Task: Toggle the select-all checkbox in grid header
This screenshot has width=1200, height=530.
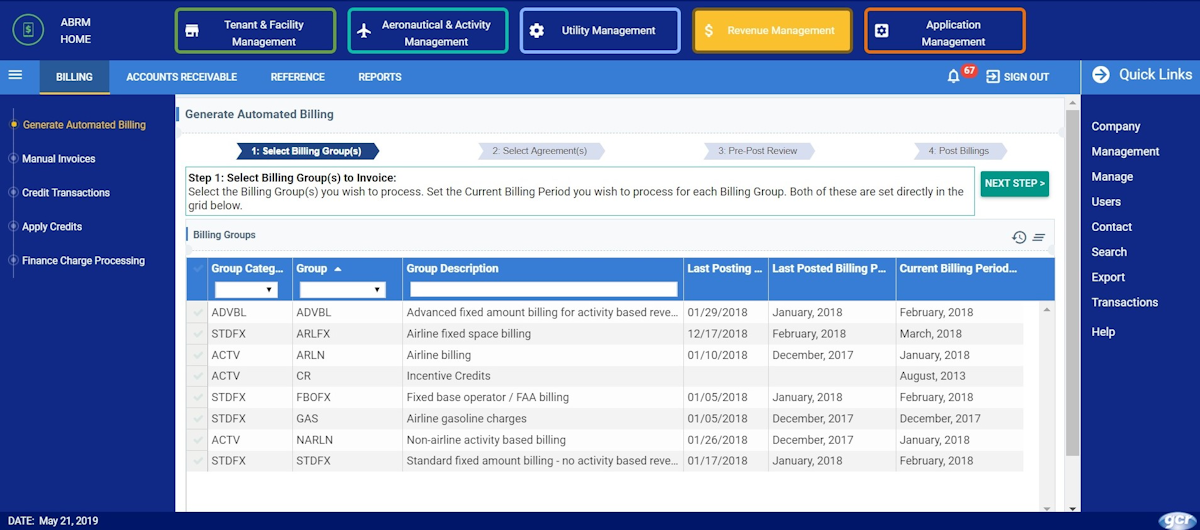Action: [197, 268]
